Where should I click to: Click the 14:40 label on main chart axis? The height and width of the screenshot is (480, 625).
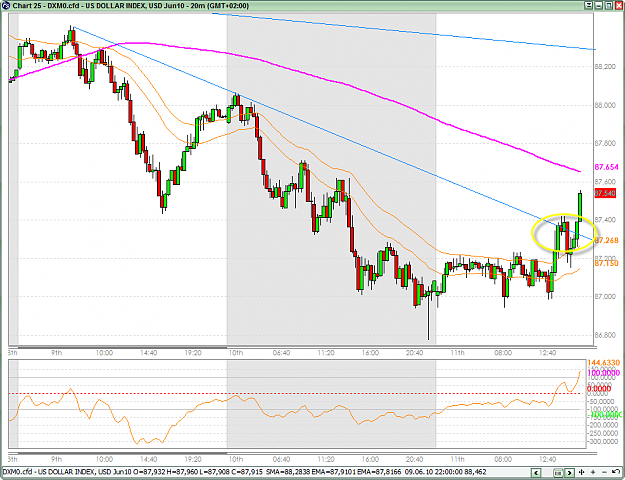pos(148,353)
